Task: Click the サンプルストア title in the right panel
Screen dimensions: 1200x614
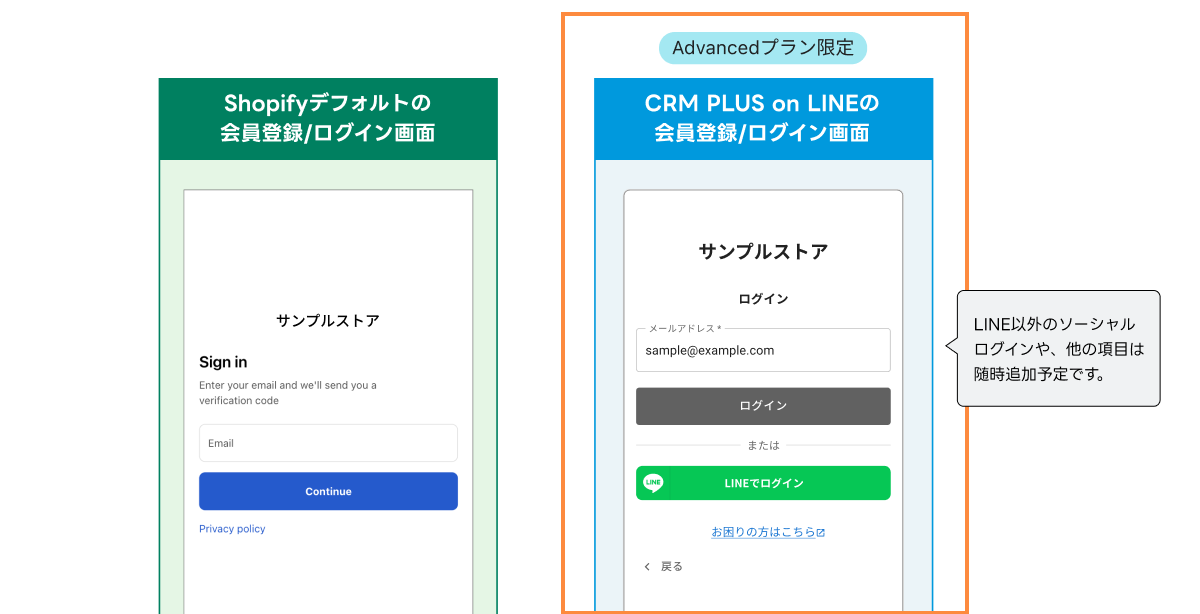Action: tap(763, 252)
